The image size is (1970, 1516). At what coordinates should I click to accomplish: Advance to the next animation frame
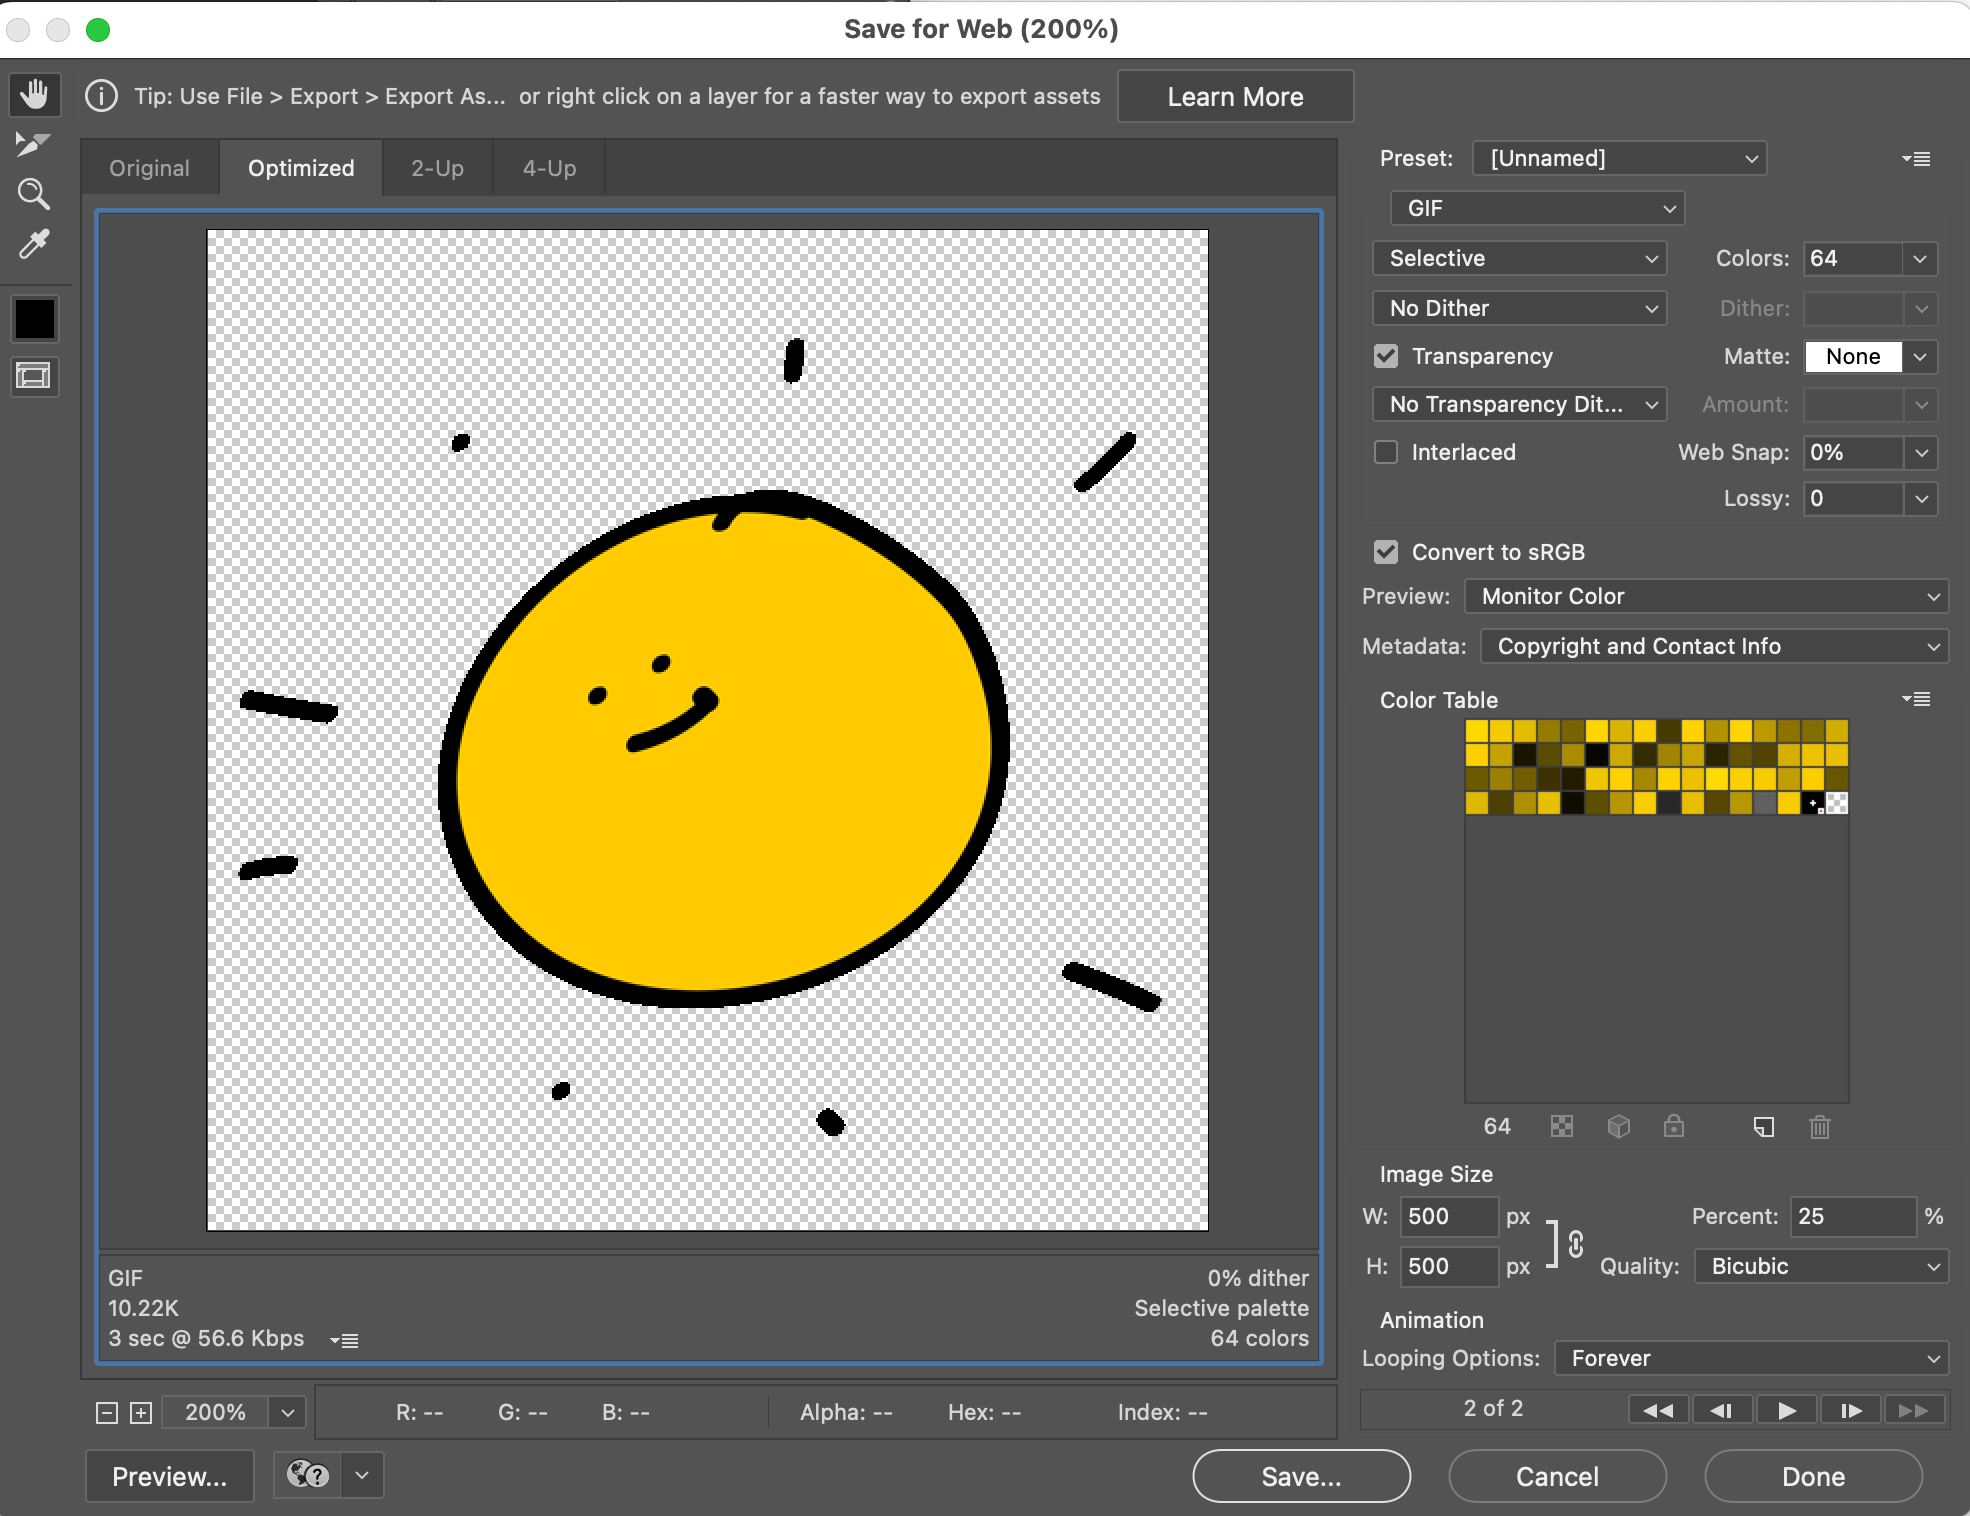pyautogui.click(x=1849, y=1409)
